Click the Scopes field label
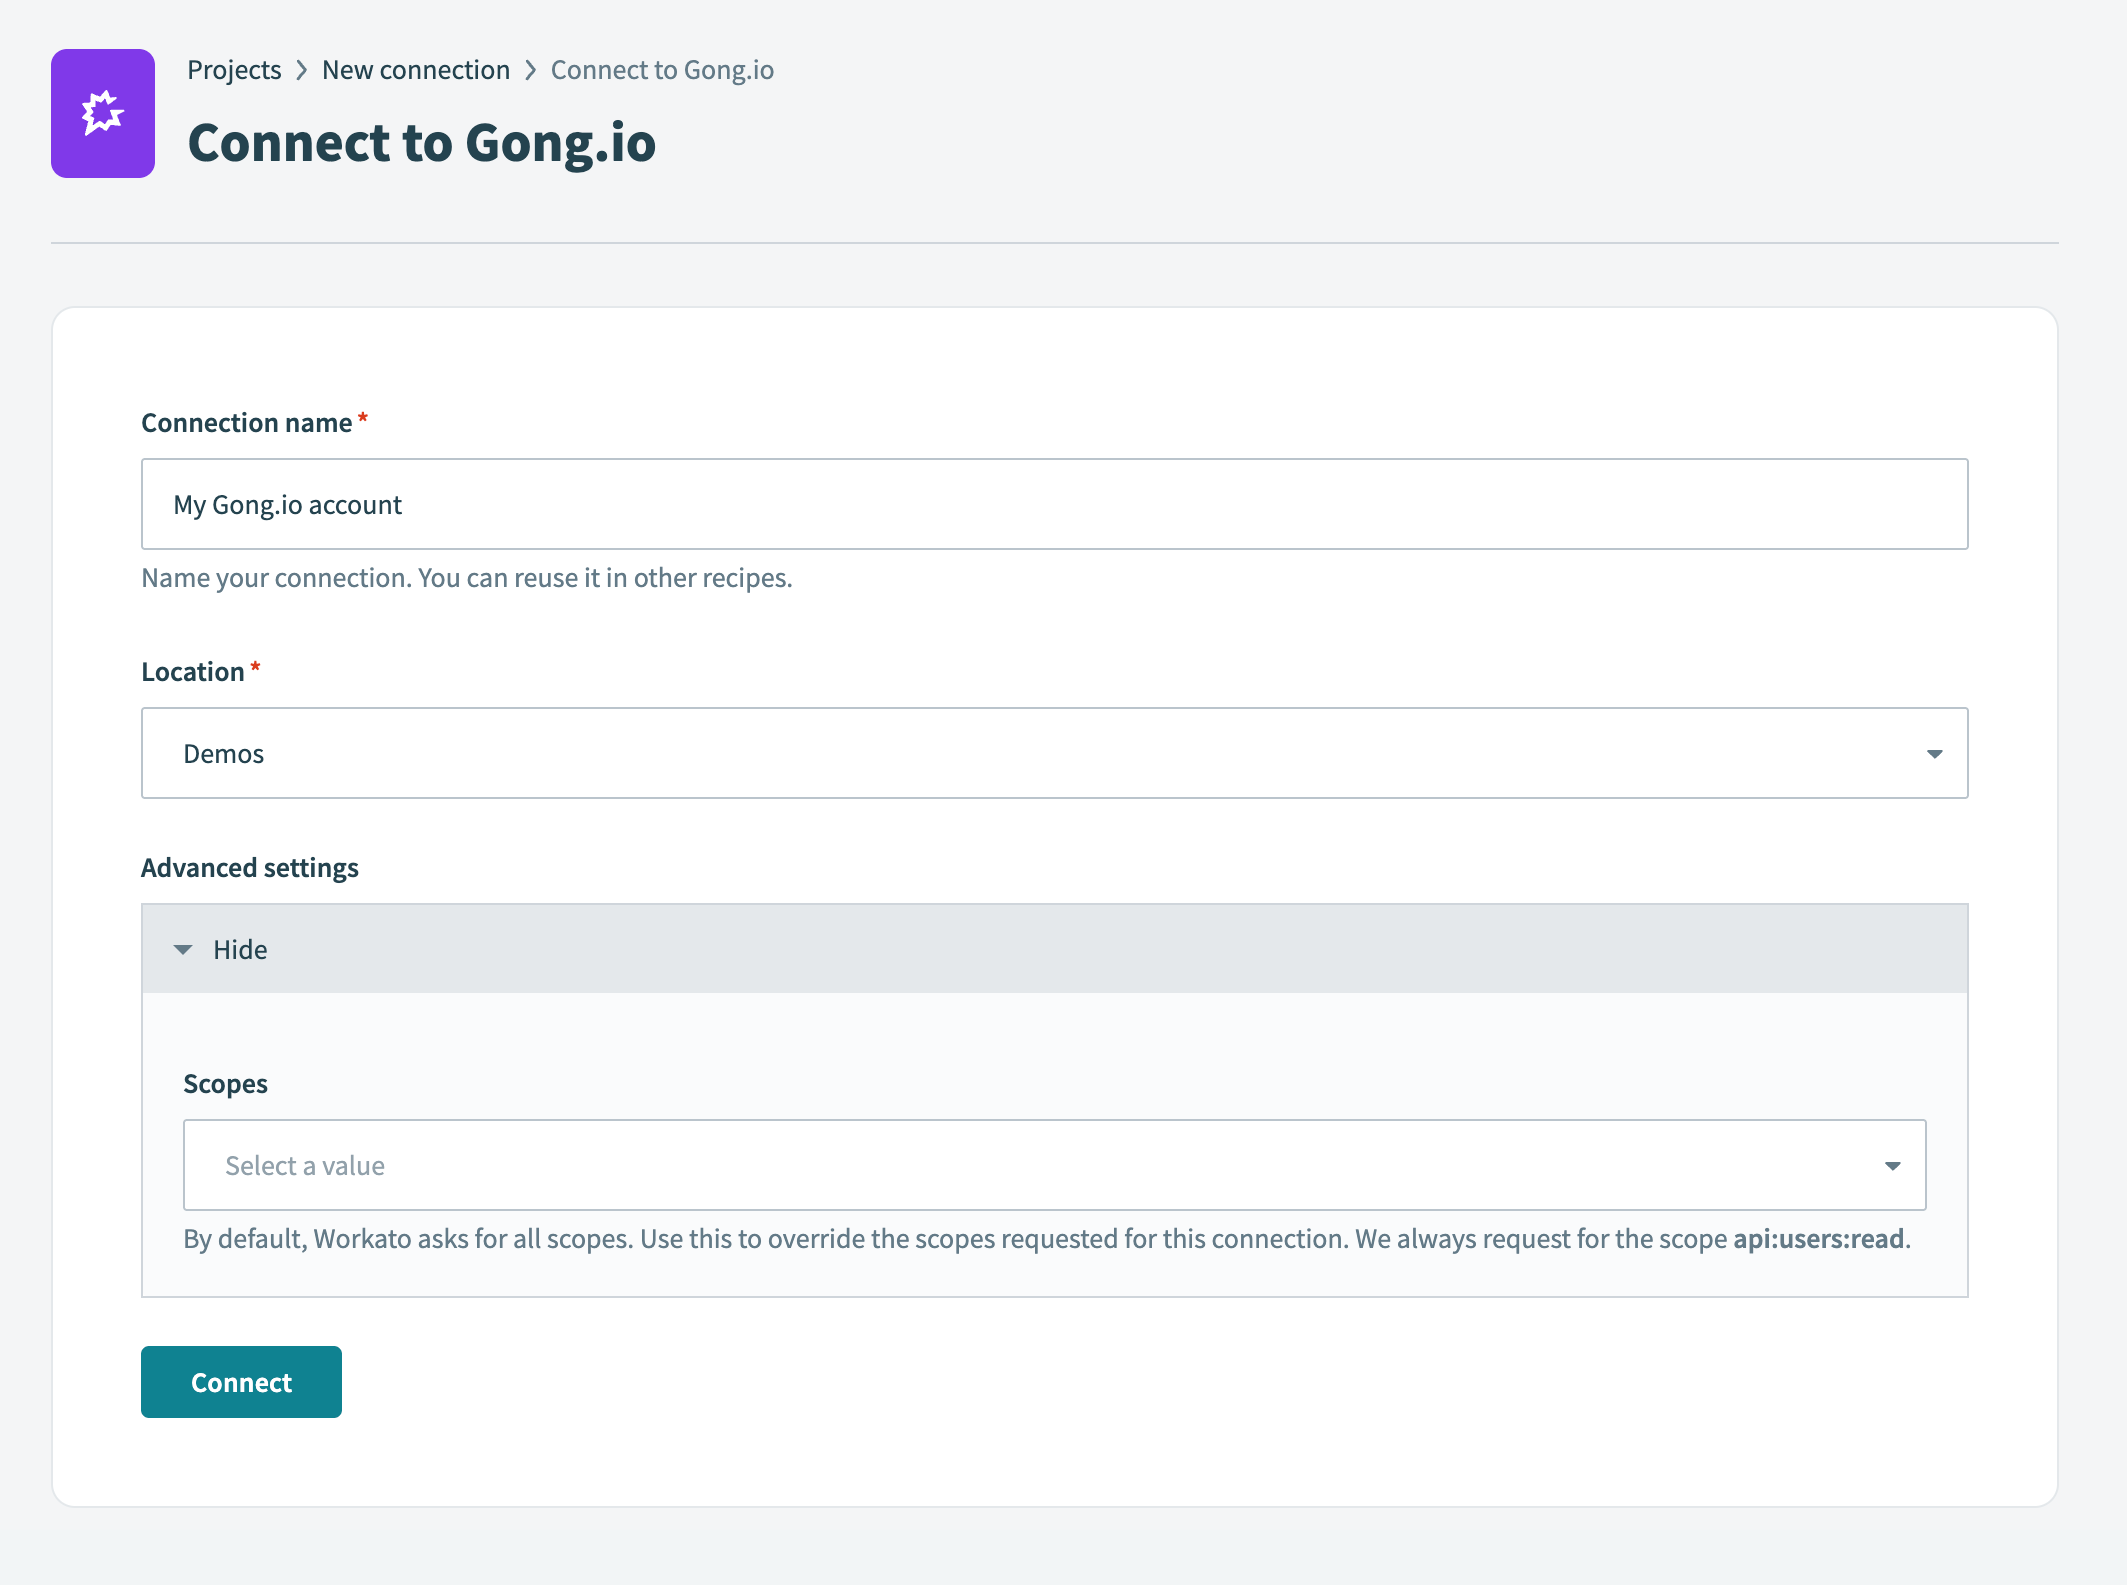 tap(225, 1084)
